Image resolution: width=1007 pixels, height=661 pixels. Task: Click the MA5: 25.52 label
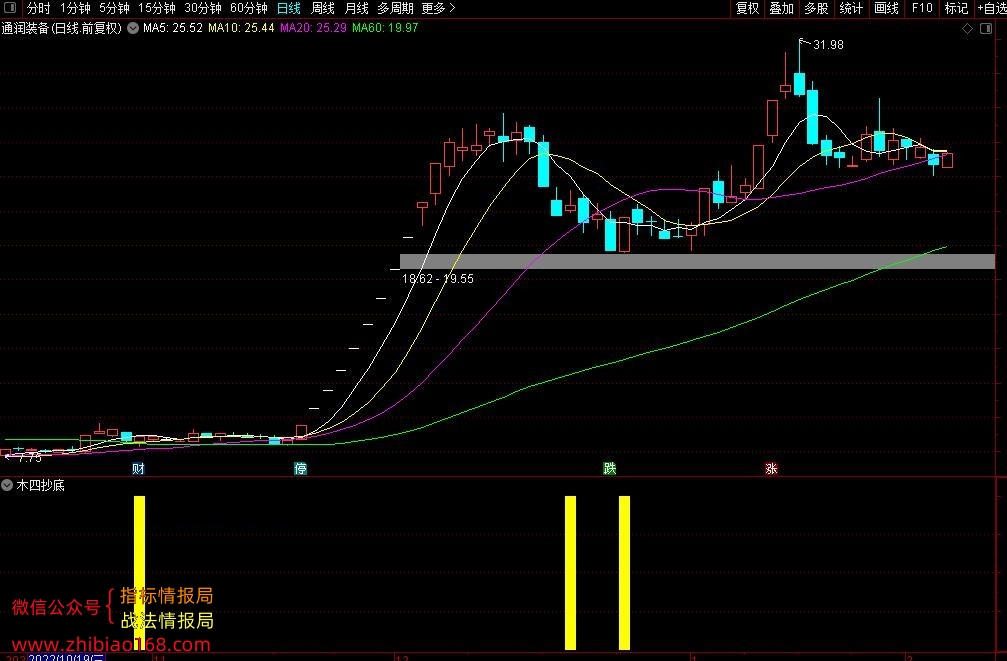click(x=173, y=28)
